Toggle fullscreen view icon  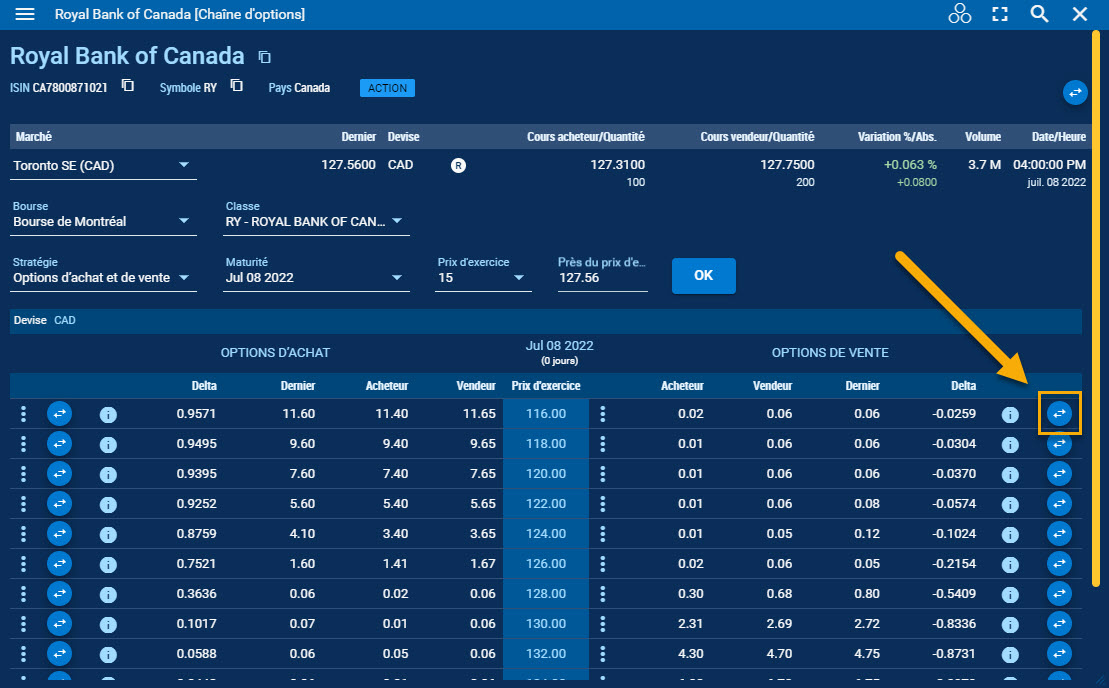click(x=999, y=14)
